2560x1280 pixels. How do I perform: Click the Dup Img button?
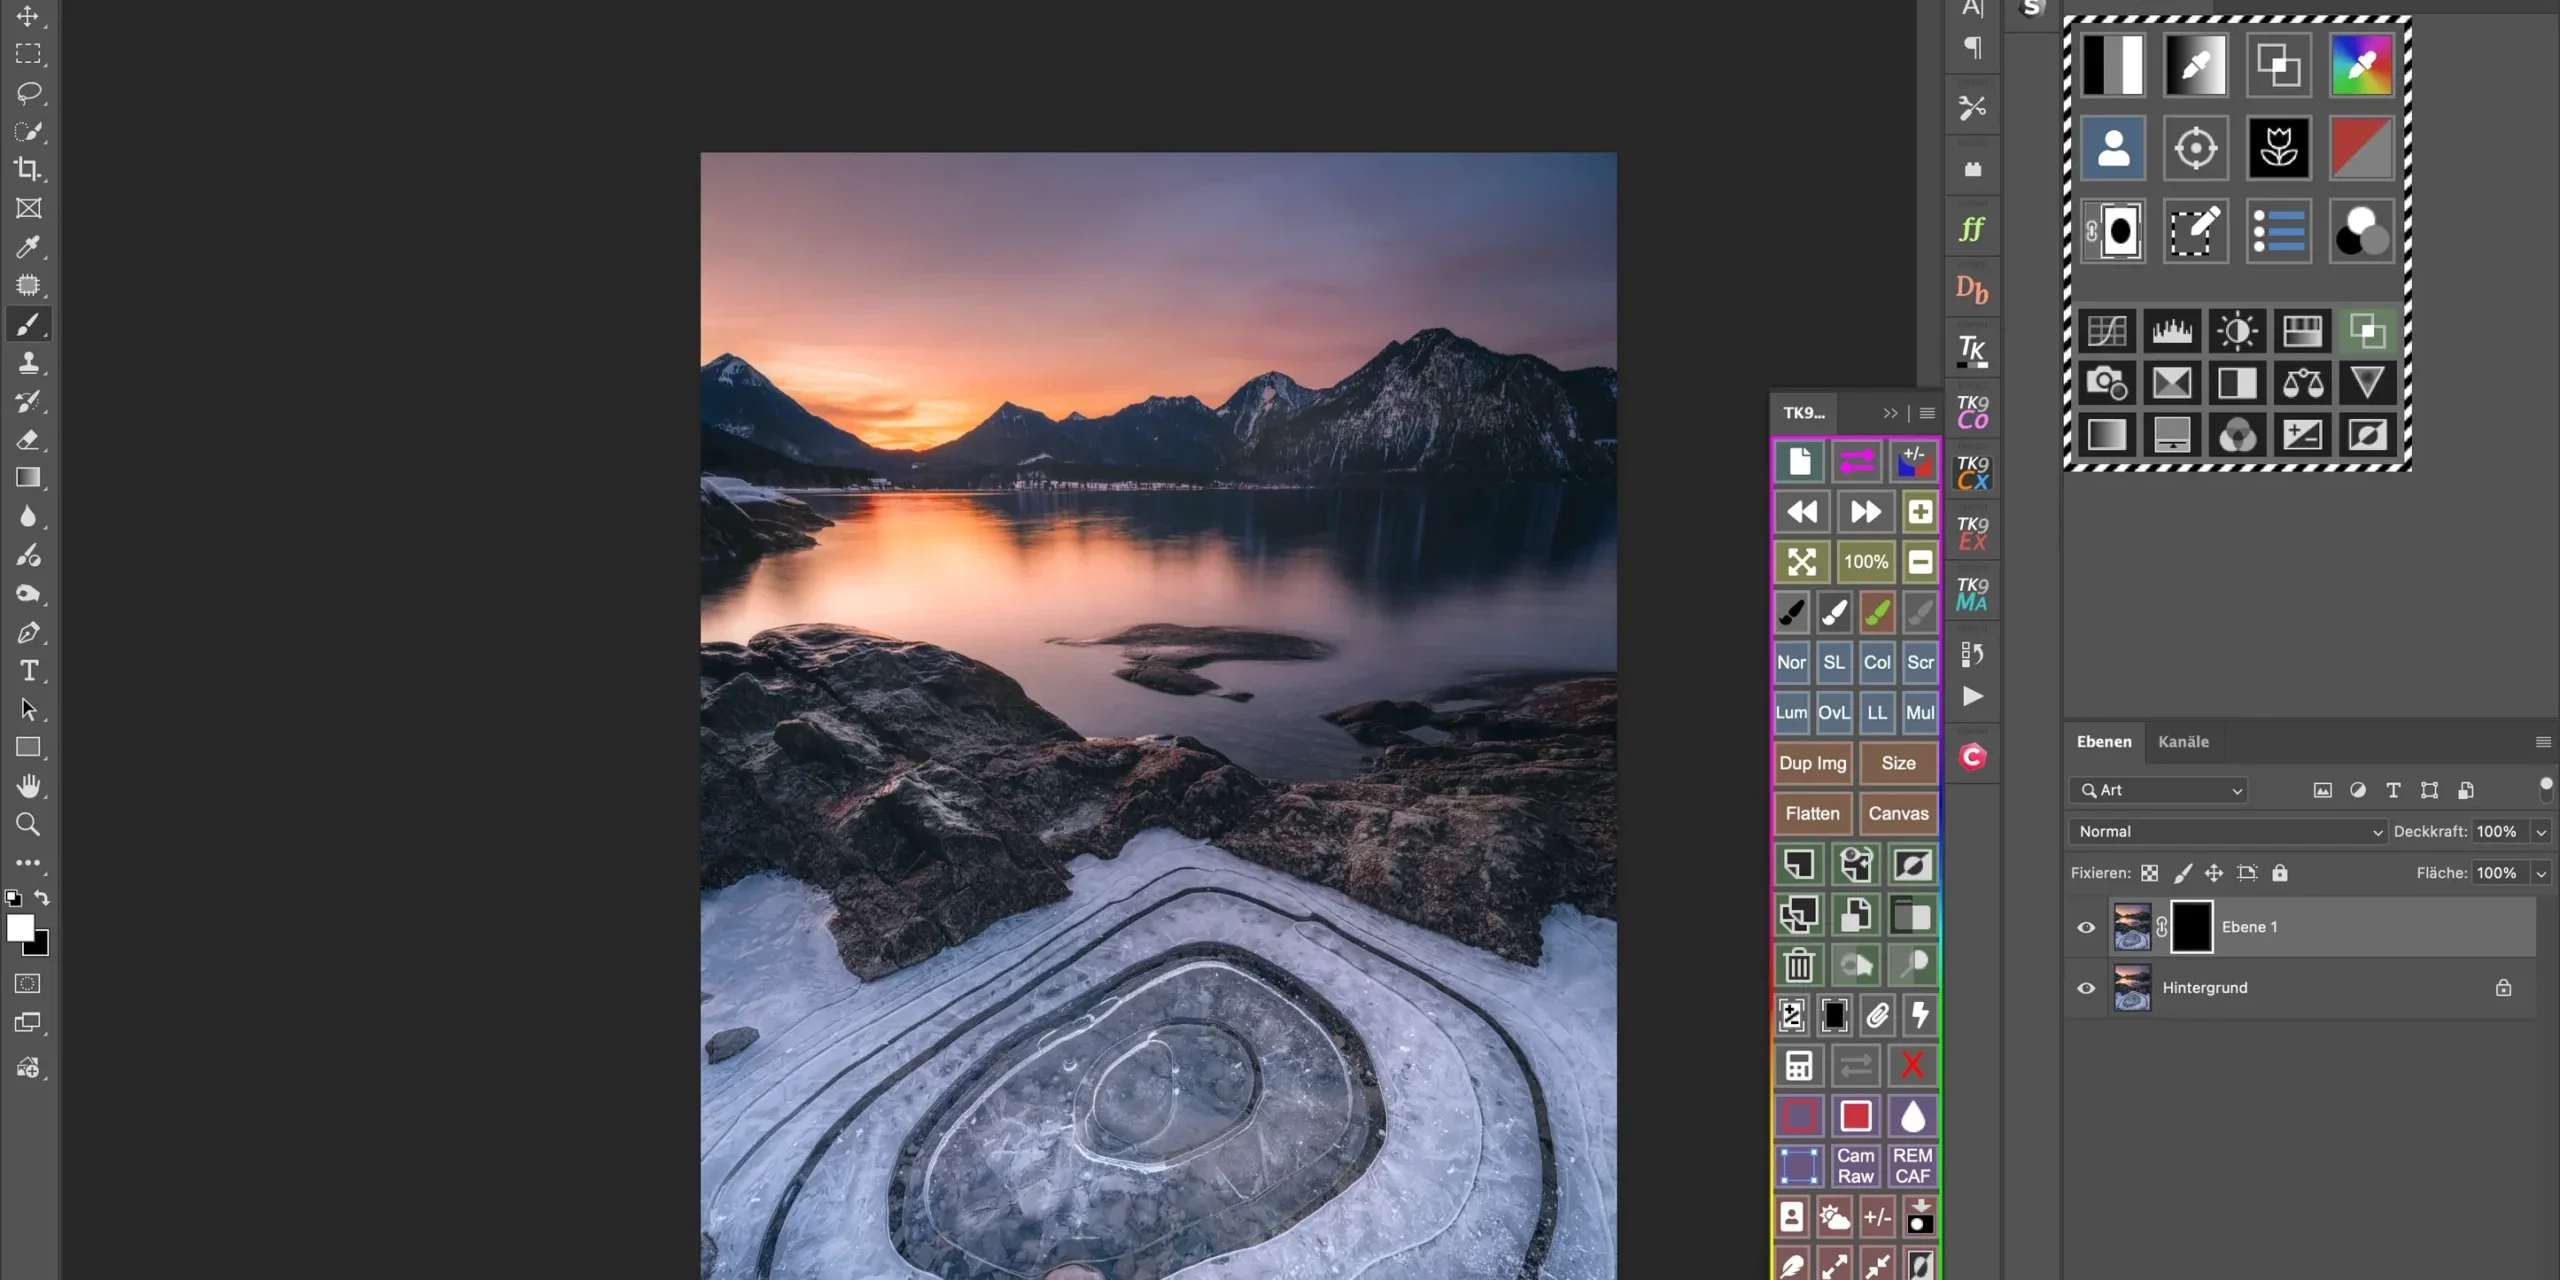(x=1812, y=763)
